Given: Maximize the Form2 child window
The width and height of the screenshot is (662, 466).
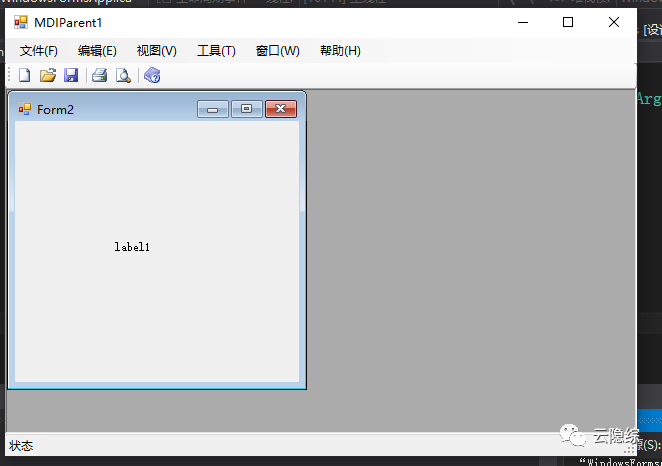Looking at the screenshot, I should 247,109.
